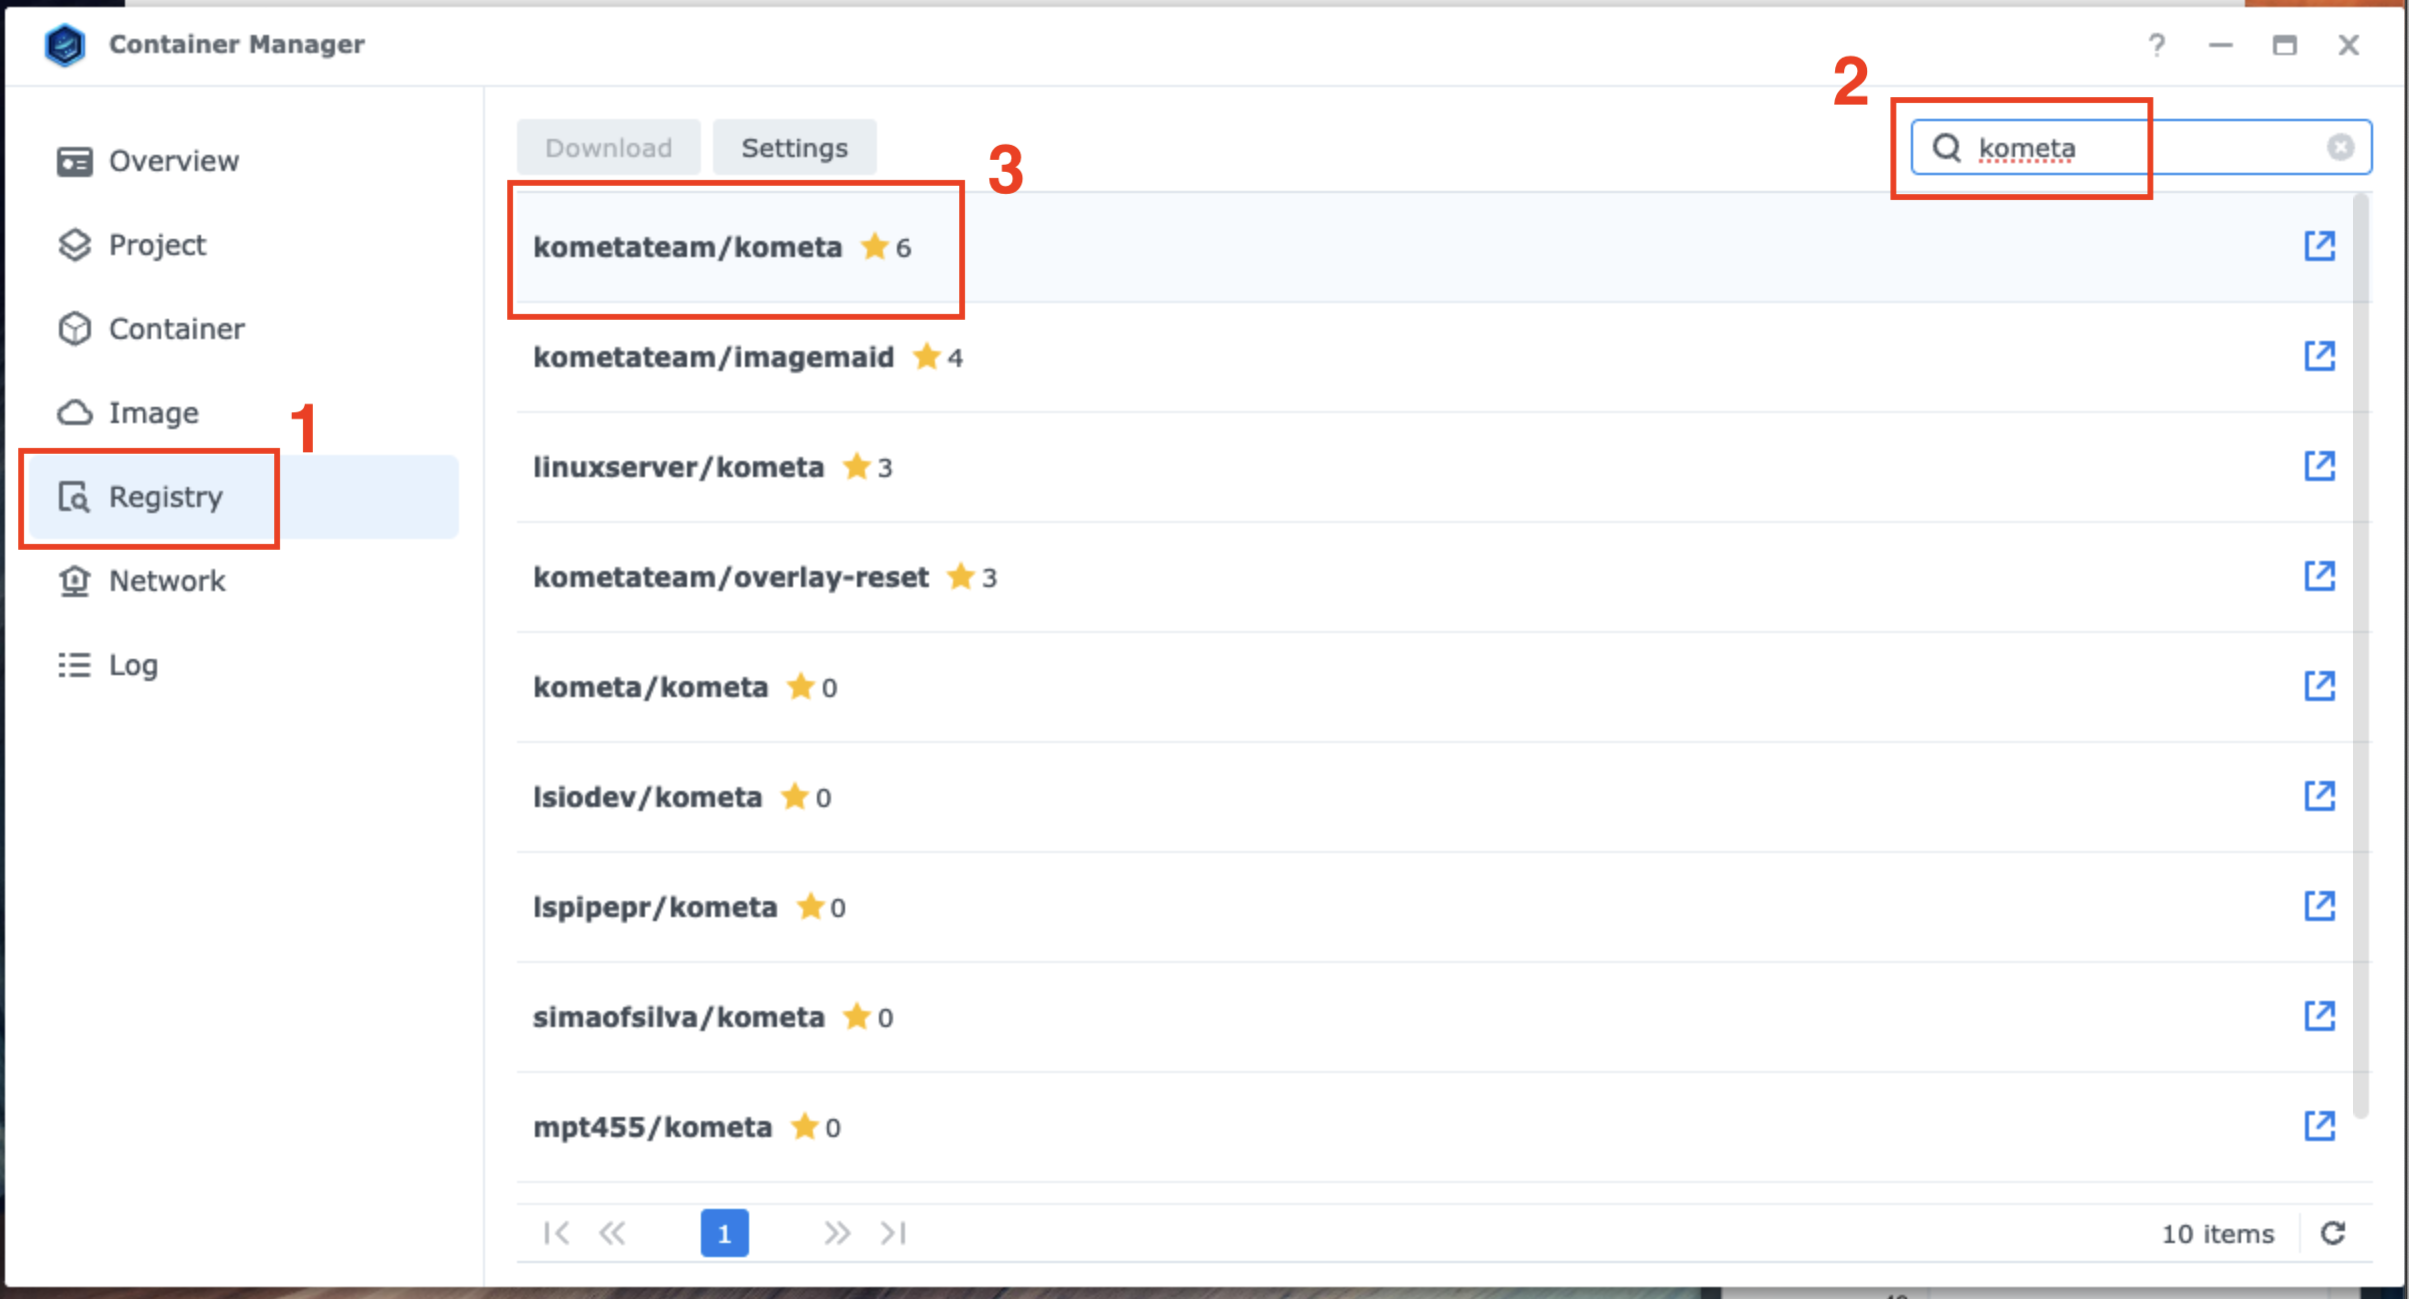Image resolution: width=2409 pixels, height=1299 pixels.
Task: Click the star rating of kometateam/overlay-reset
Action: pos(972,577)
